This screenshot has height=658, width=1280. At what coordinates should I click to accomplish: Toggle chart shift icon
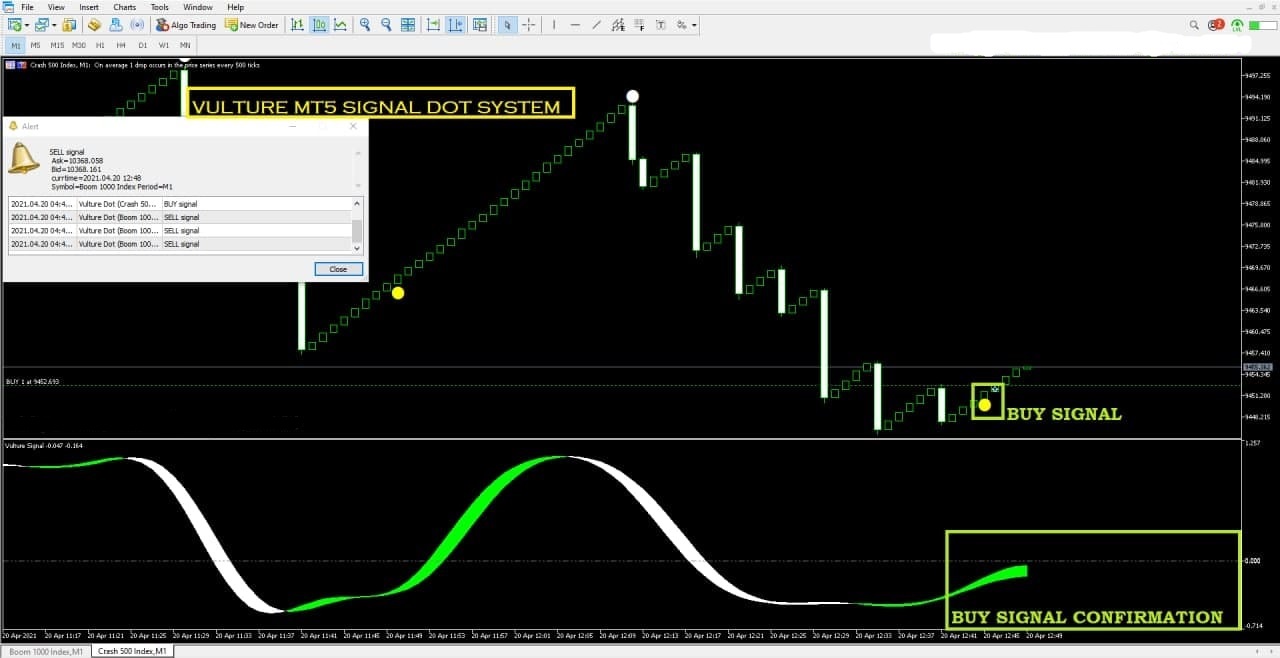455,24
